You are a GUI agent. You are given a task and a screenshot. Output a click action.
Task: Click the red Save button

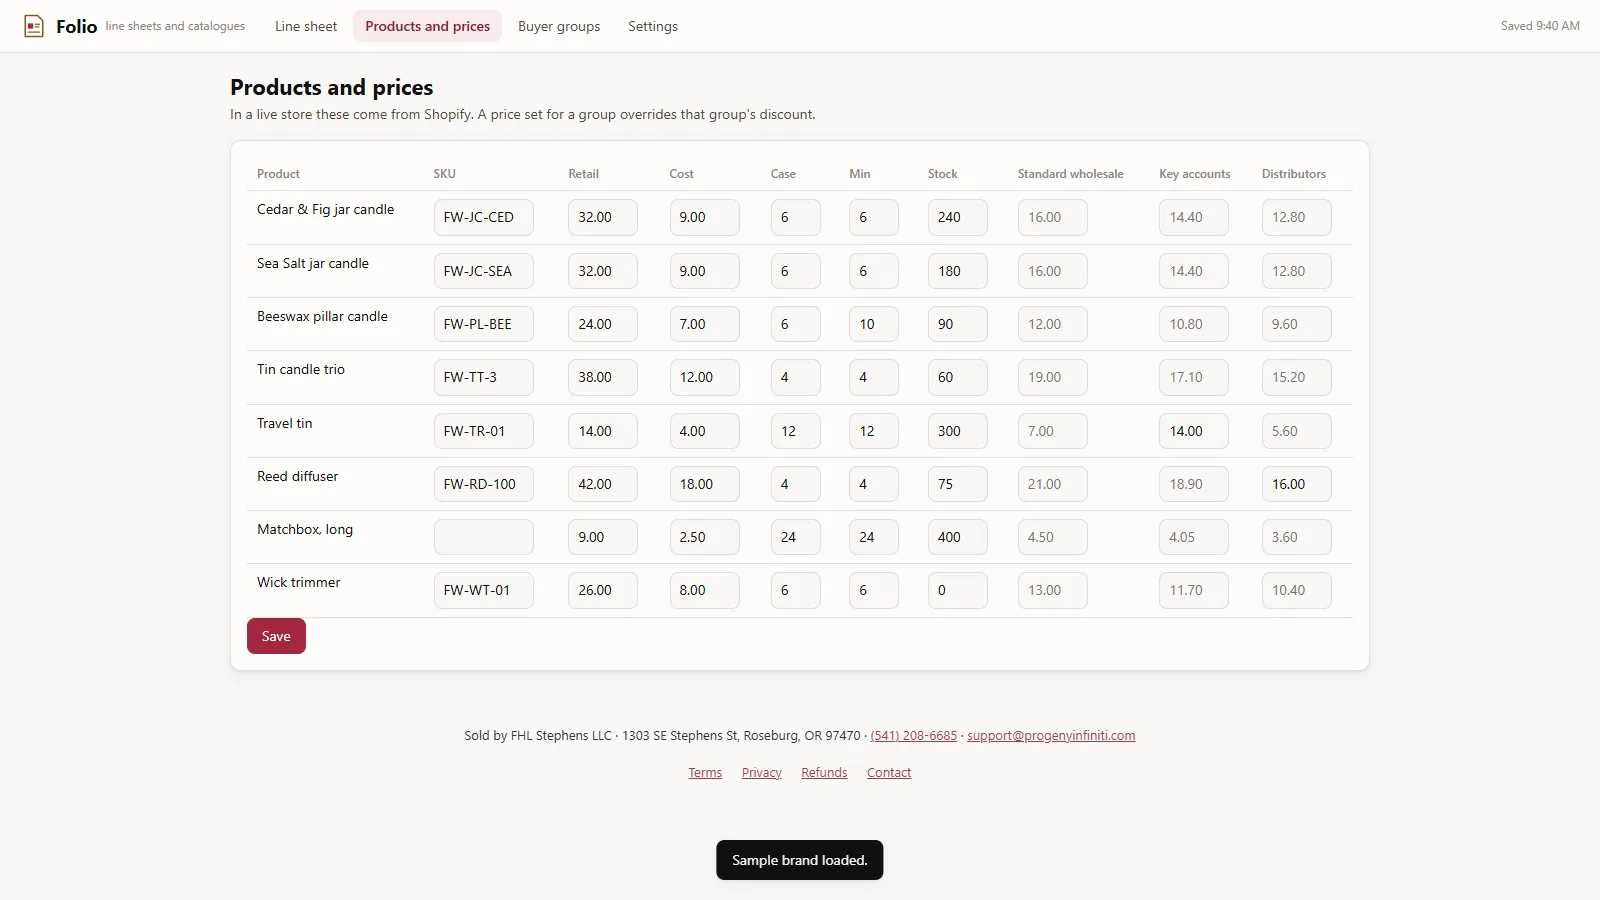point(276,636)
